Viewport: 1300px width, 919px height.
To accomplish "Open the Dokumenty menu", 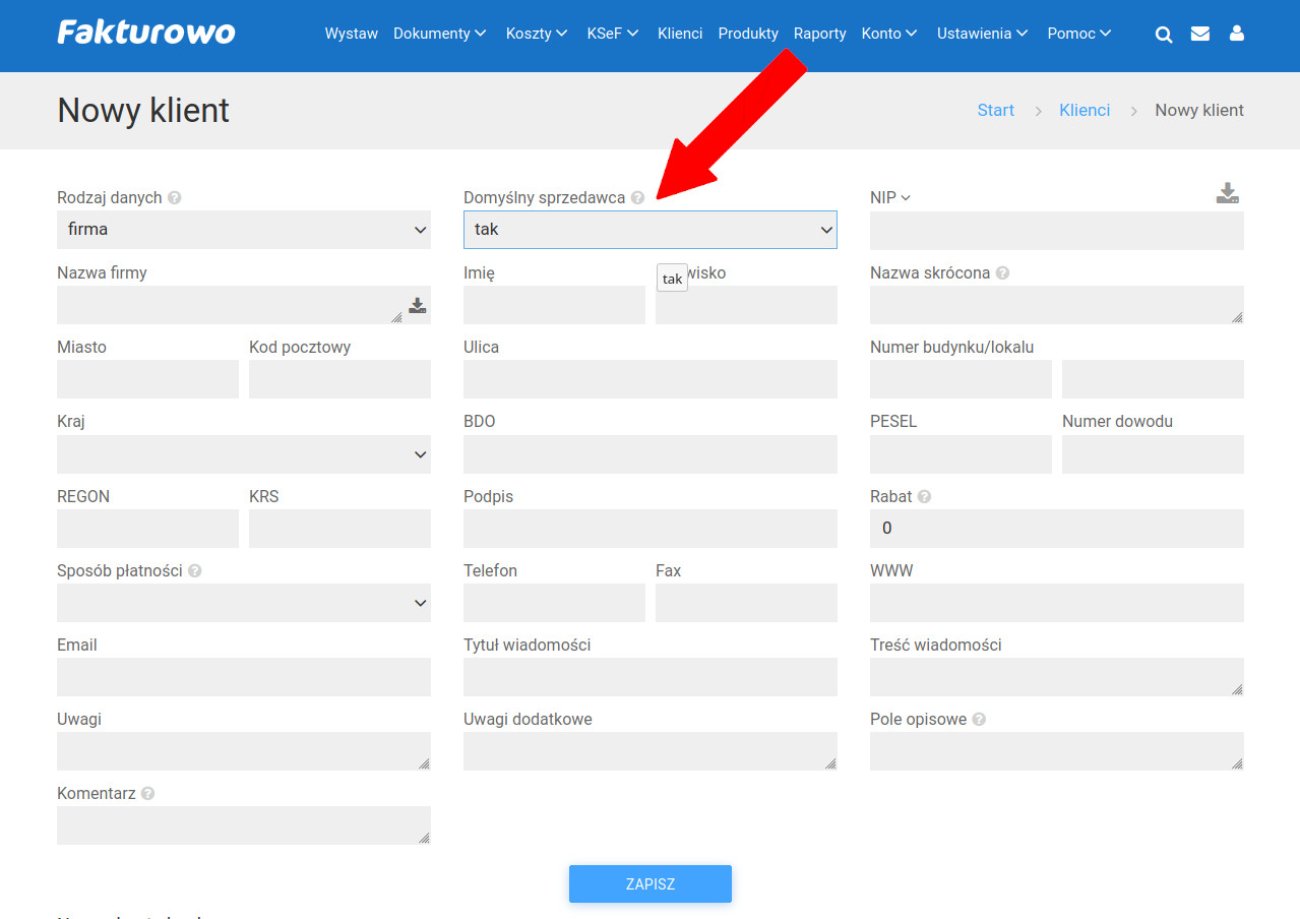I will pos(439,34).
